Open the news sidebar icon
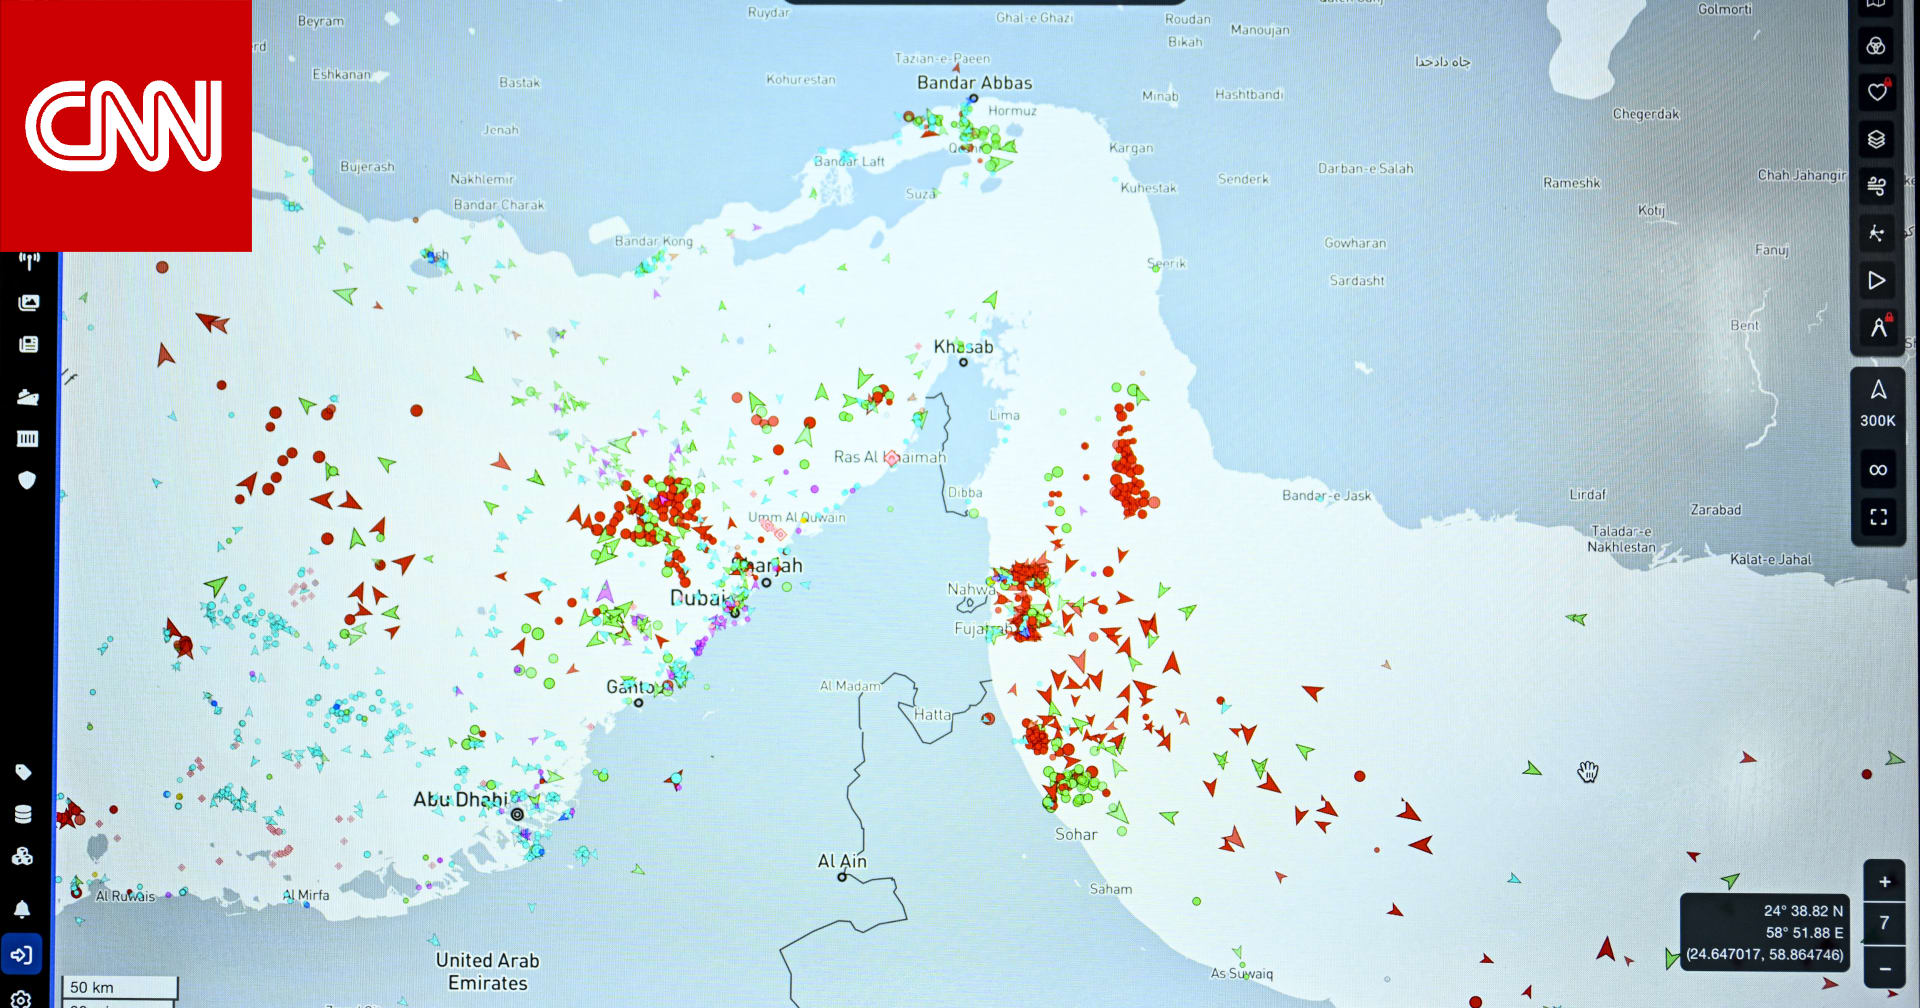The height and width of the screenshot is (1008, 1920). coord(28,345)
